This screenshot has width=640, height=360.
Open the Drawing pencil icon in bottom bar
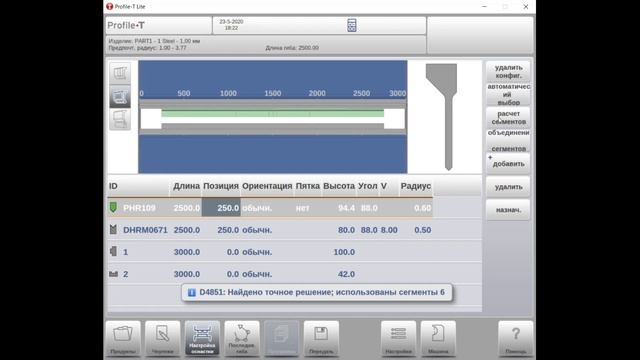162,338
